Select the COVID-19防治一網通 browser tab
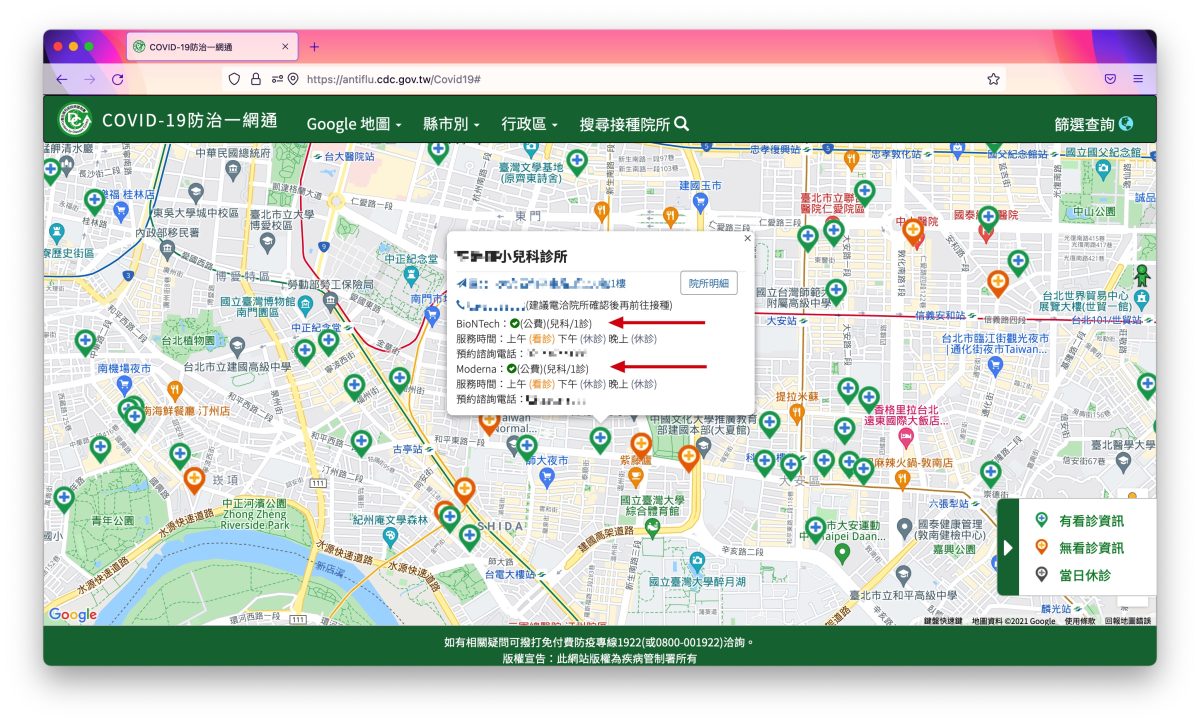 (x=212, y=47)
